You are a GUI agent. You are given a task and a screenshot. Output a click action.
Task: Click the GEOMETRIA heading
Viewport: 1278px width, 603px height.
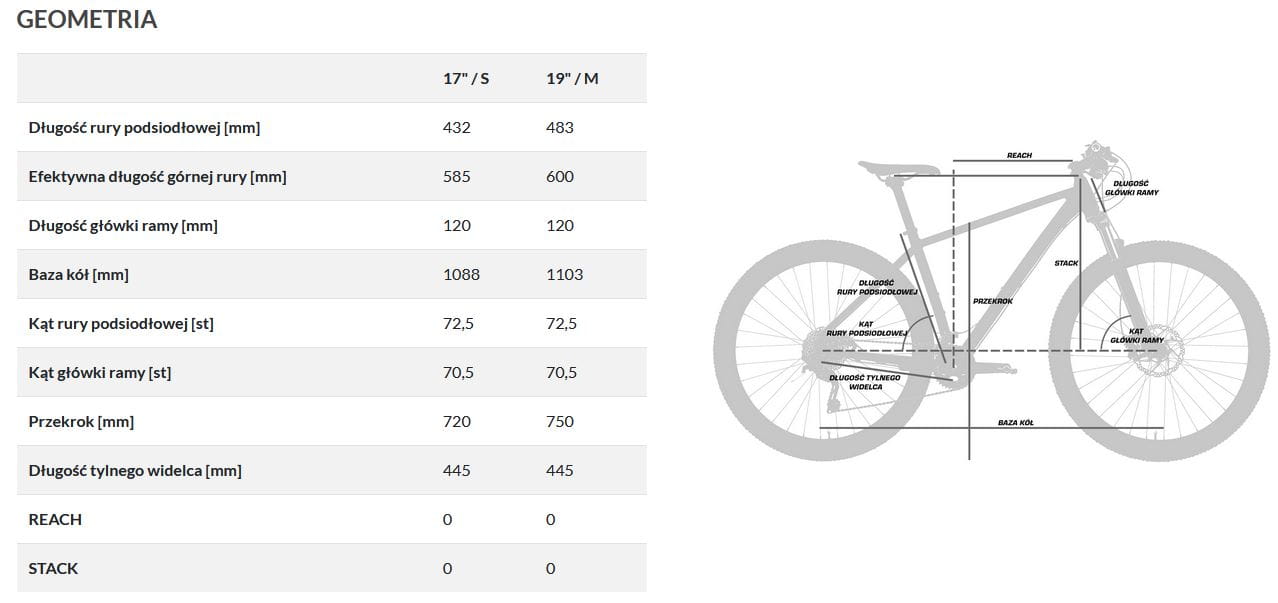[x=87, y=20]
